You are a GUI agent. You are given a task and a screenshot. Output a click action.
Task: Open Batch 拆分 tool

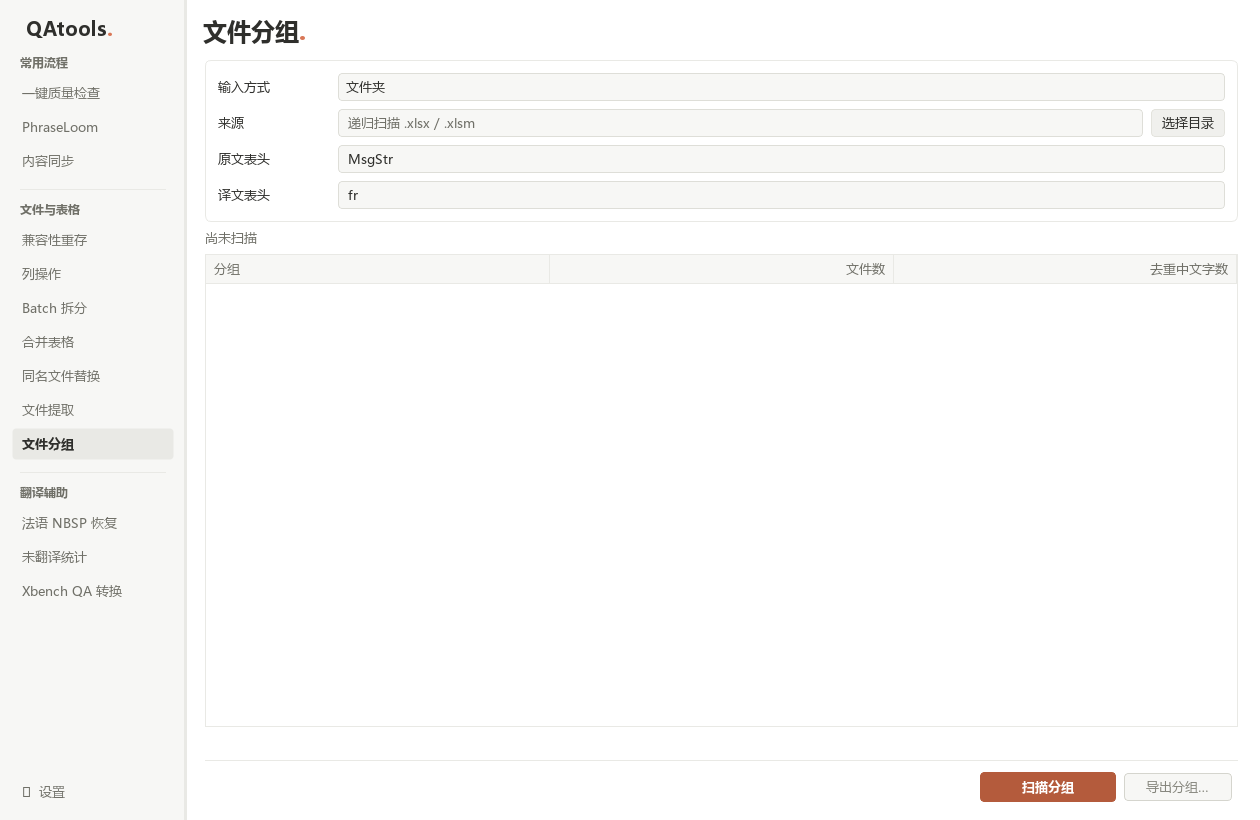[93, 308]
